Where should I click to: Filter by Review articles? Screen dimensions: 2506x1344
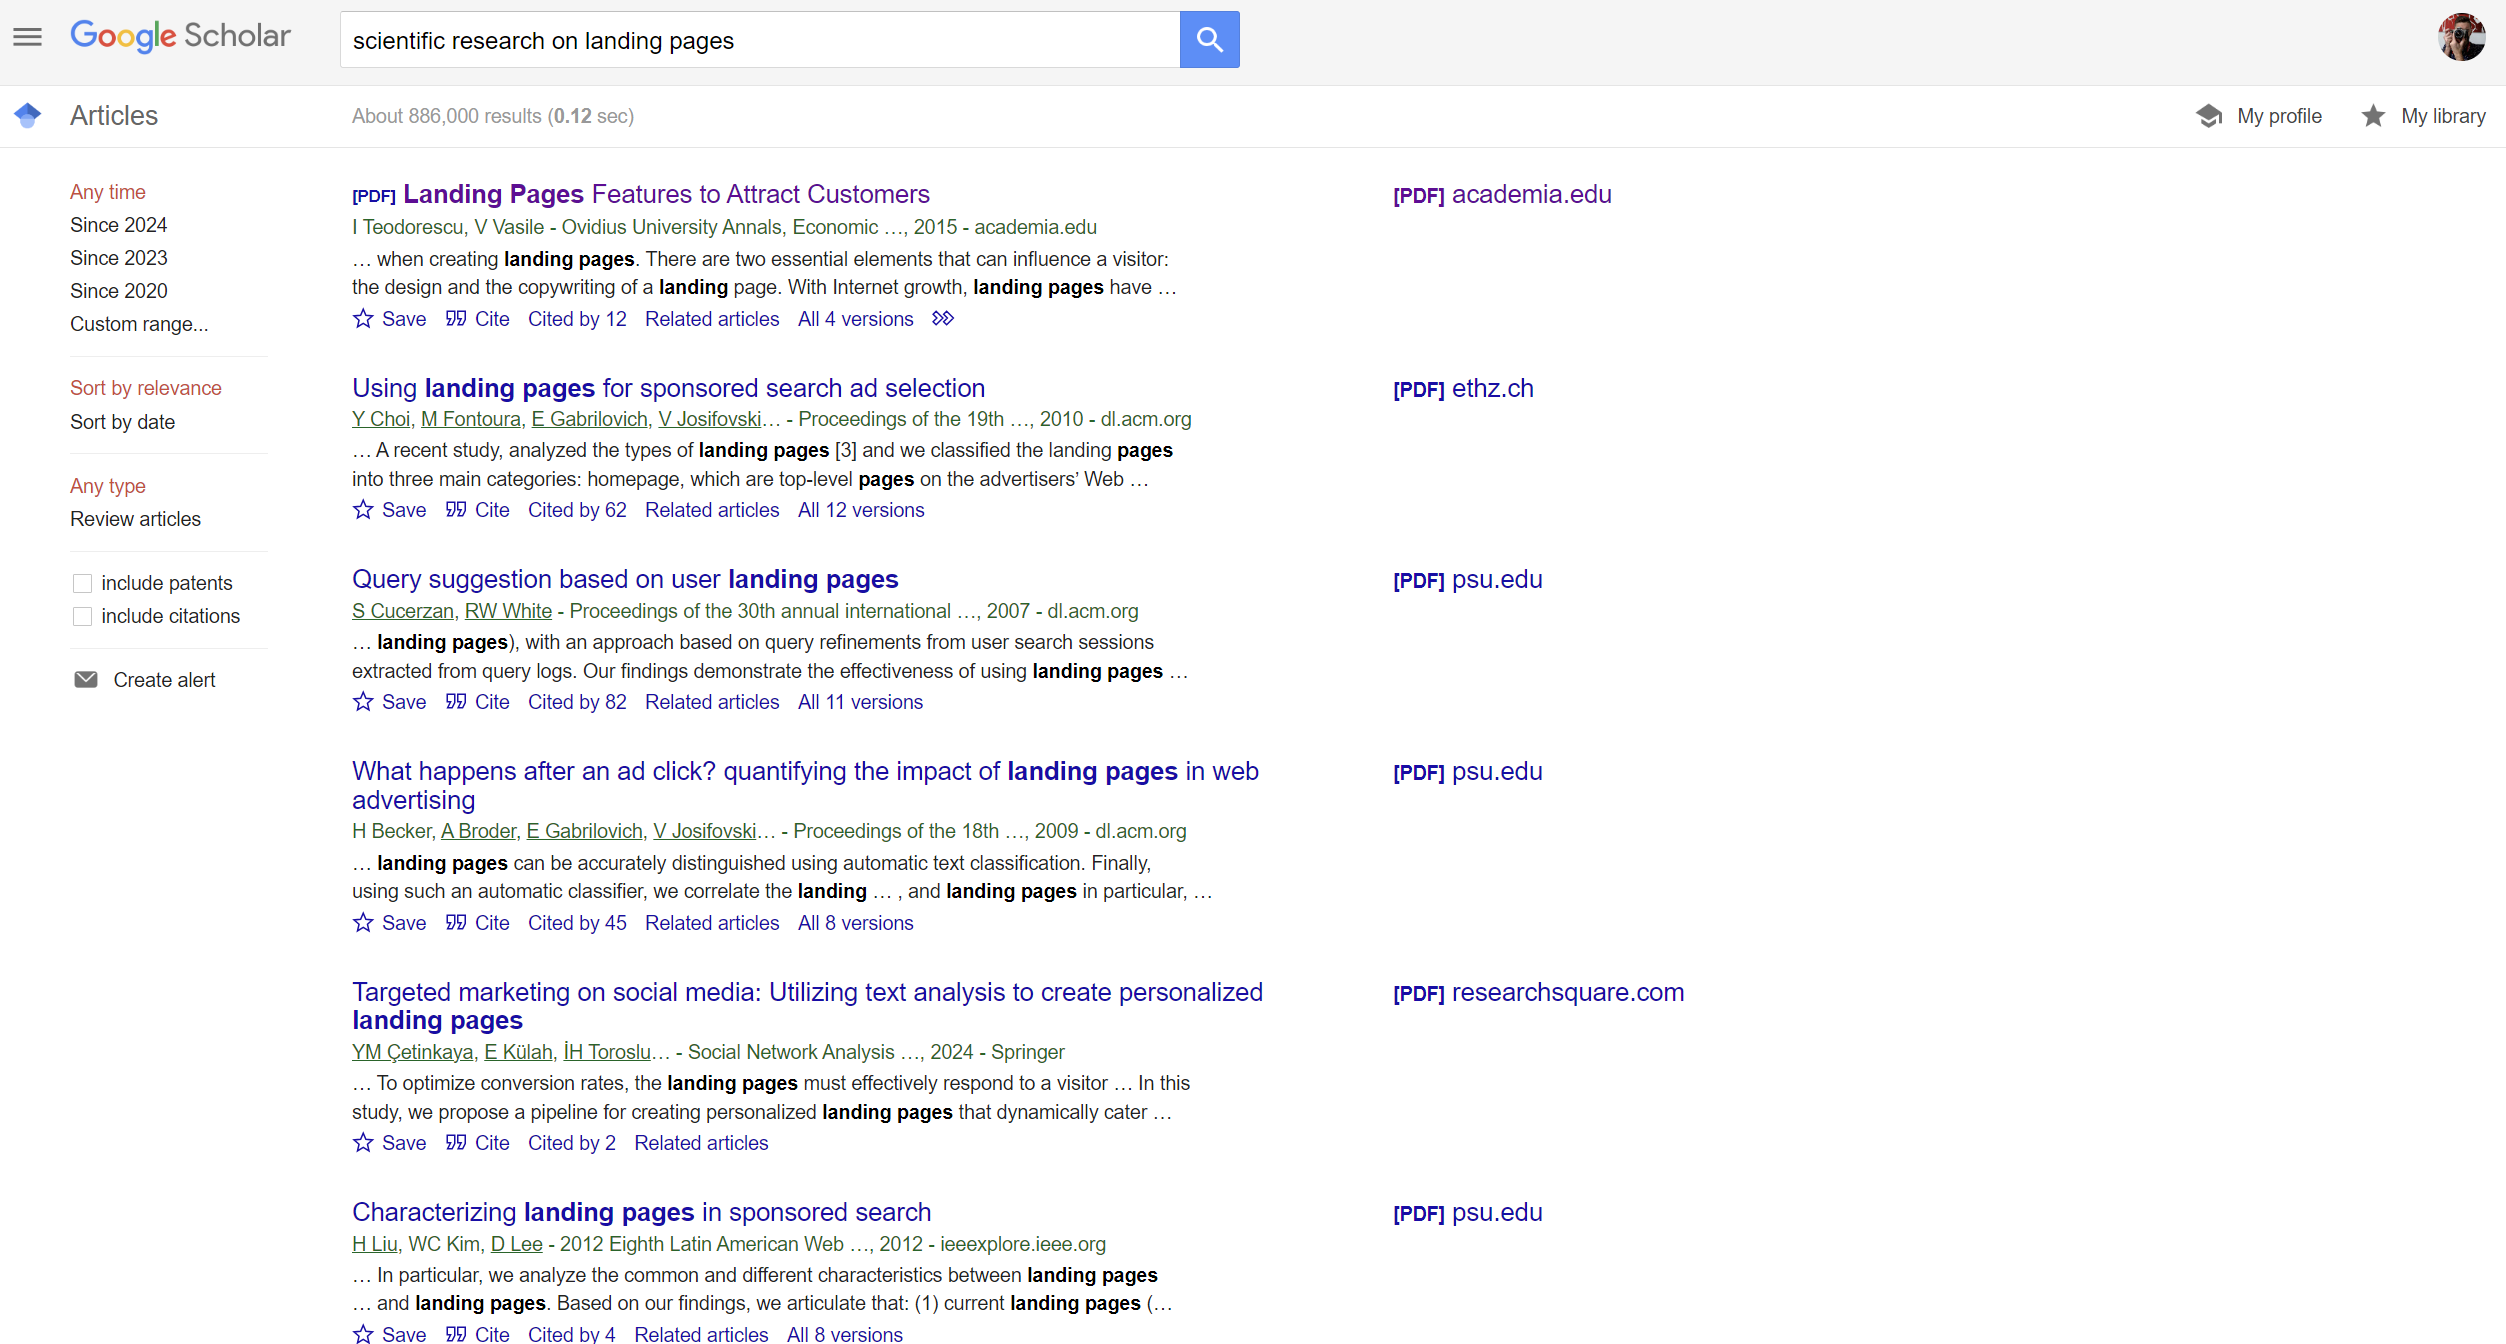pyautogui.click(x=135, y=519)
